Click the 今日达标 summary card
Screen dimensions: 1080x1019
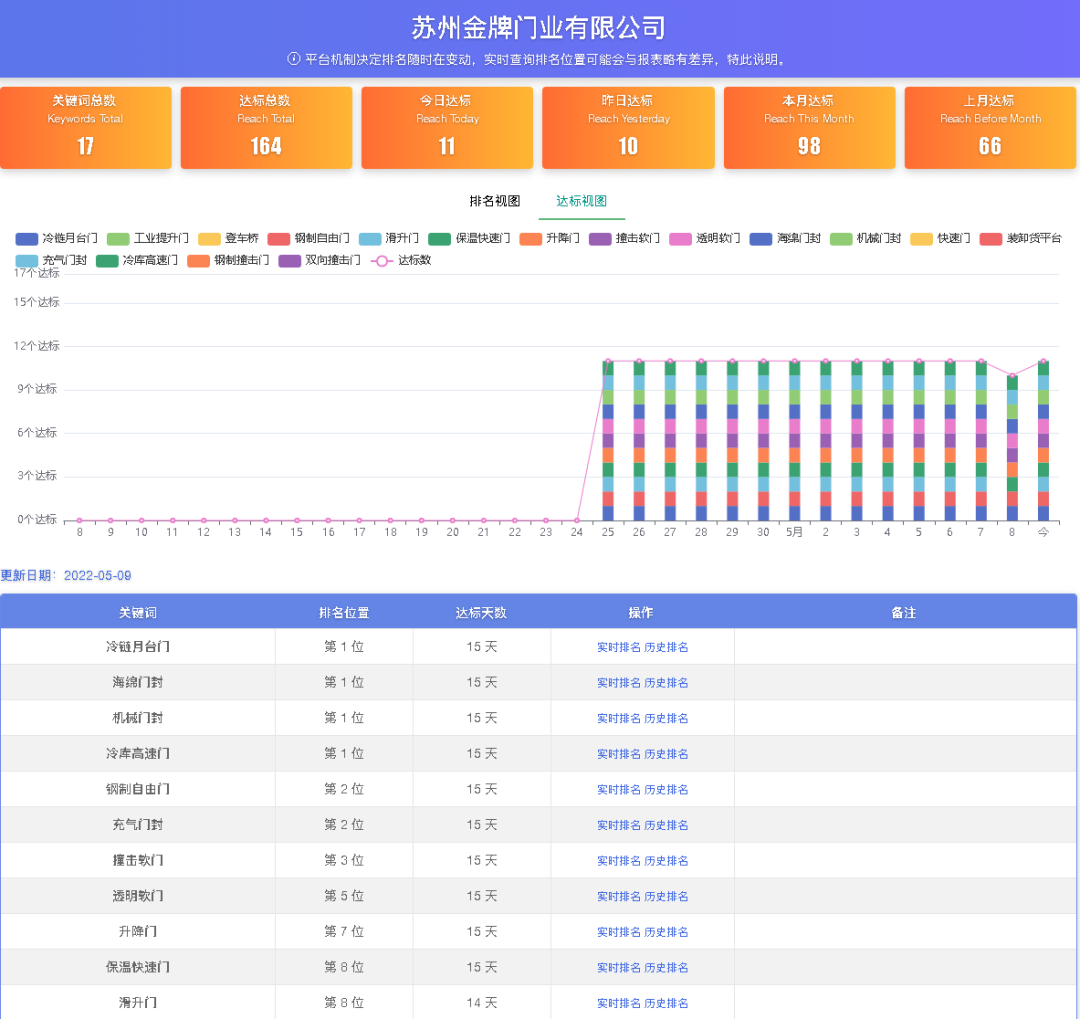pyautogui.click(x=447, y=127)
